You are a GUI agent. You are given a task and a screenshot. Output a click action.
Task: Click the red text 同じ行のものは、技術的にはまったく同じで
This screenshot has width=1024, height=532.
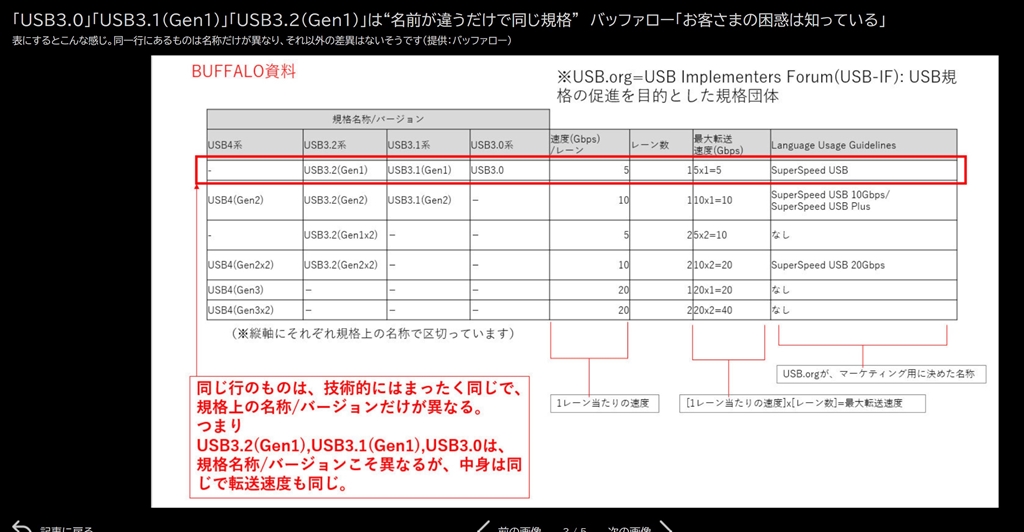[359, 388]
